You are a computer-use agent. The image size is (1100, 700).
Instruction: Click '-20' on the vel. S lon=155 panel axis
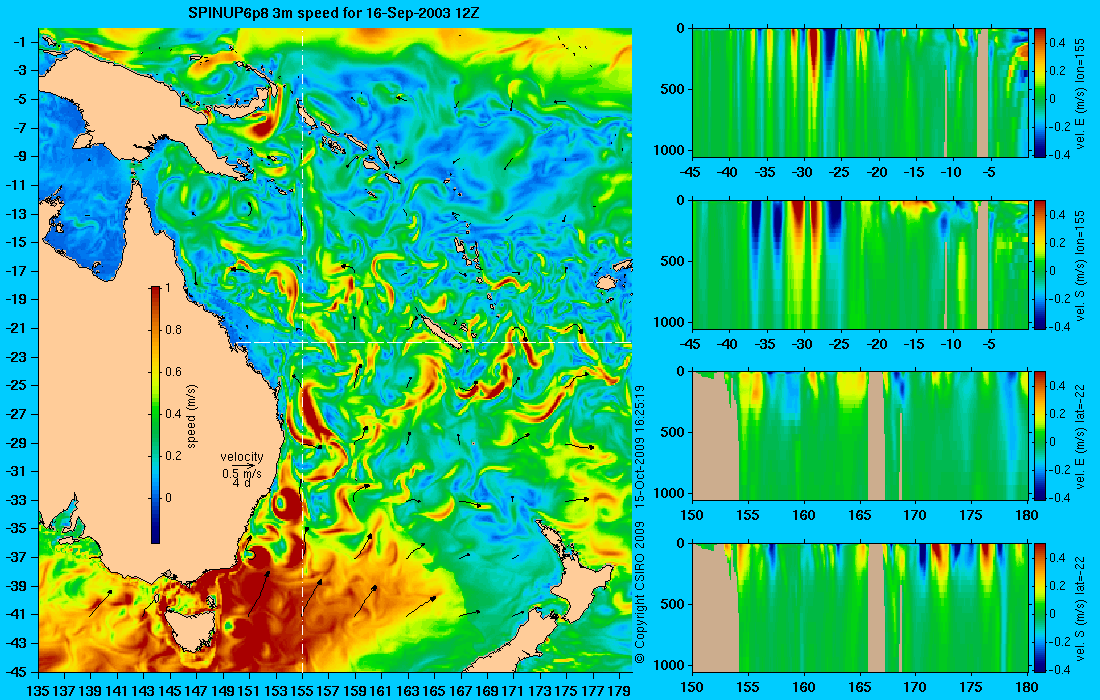[x=876, y=344]
